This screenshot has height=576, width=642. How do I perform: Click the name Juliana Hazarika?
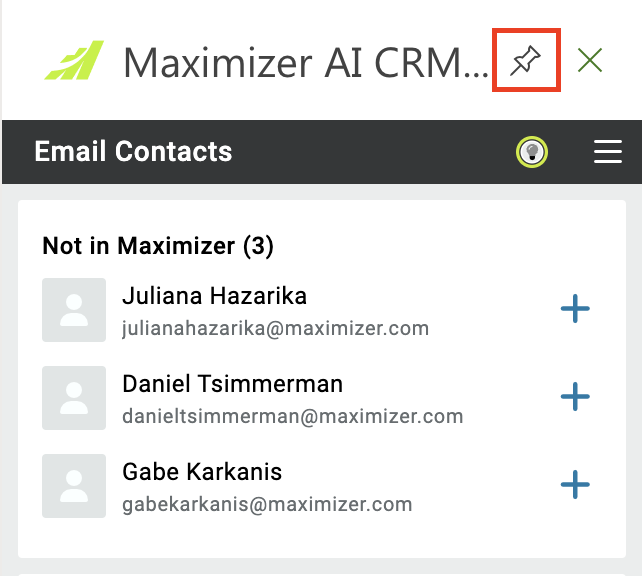coord(215,296)
